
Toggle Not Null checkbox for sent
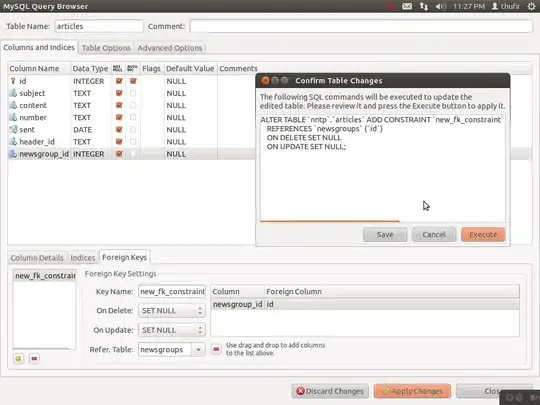pos(119,129)
